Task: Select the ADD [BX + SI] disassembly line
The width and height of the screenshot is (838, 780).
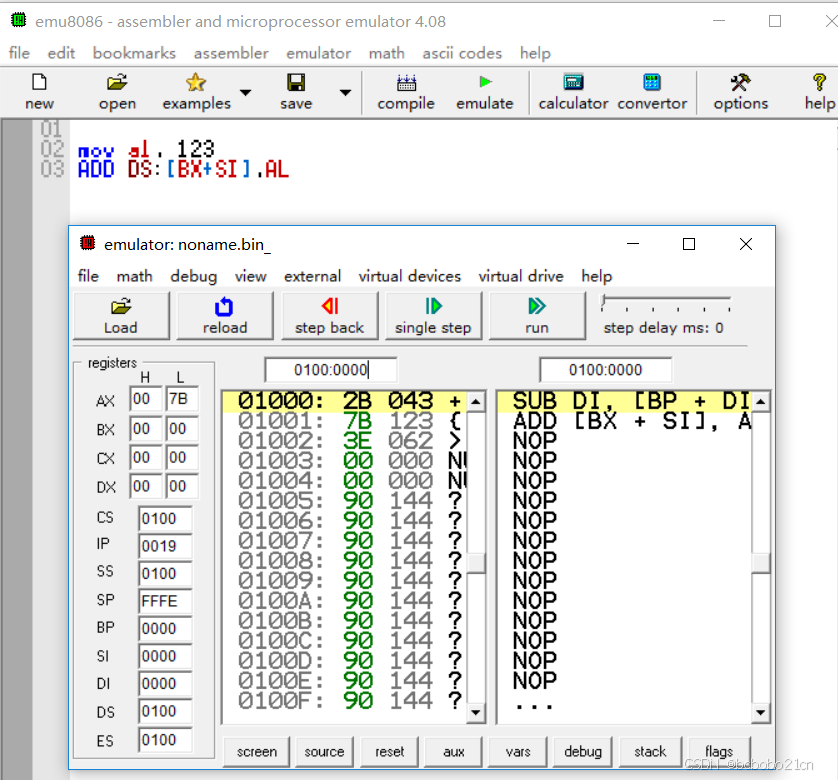Action: tap(625, 421)
